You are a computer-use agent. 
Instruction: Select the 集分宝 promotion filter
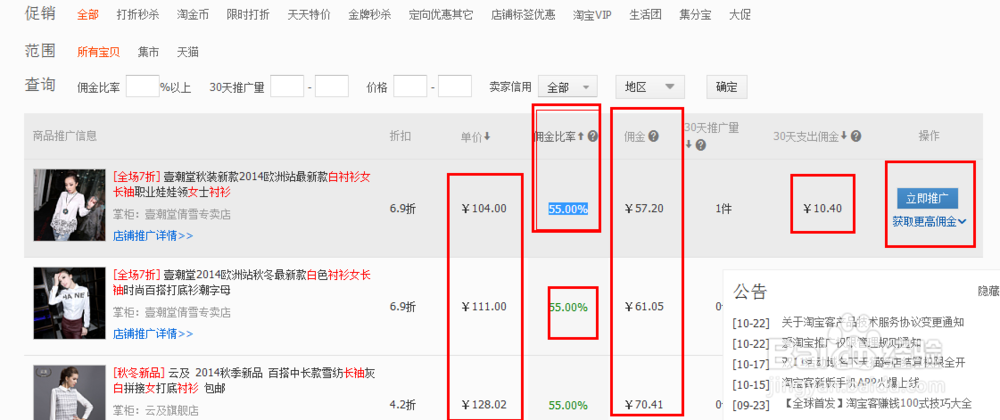click(695, 15)
